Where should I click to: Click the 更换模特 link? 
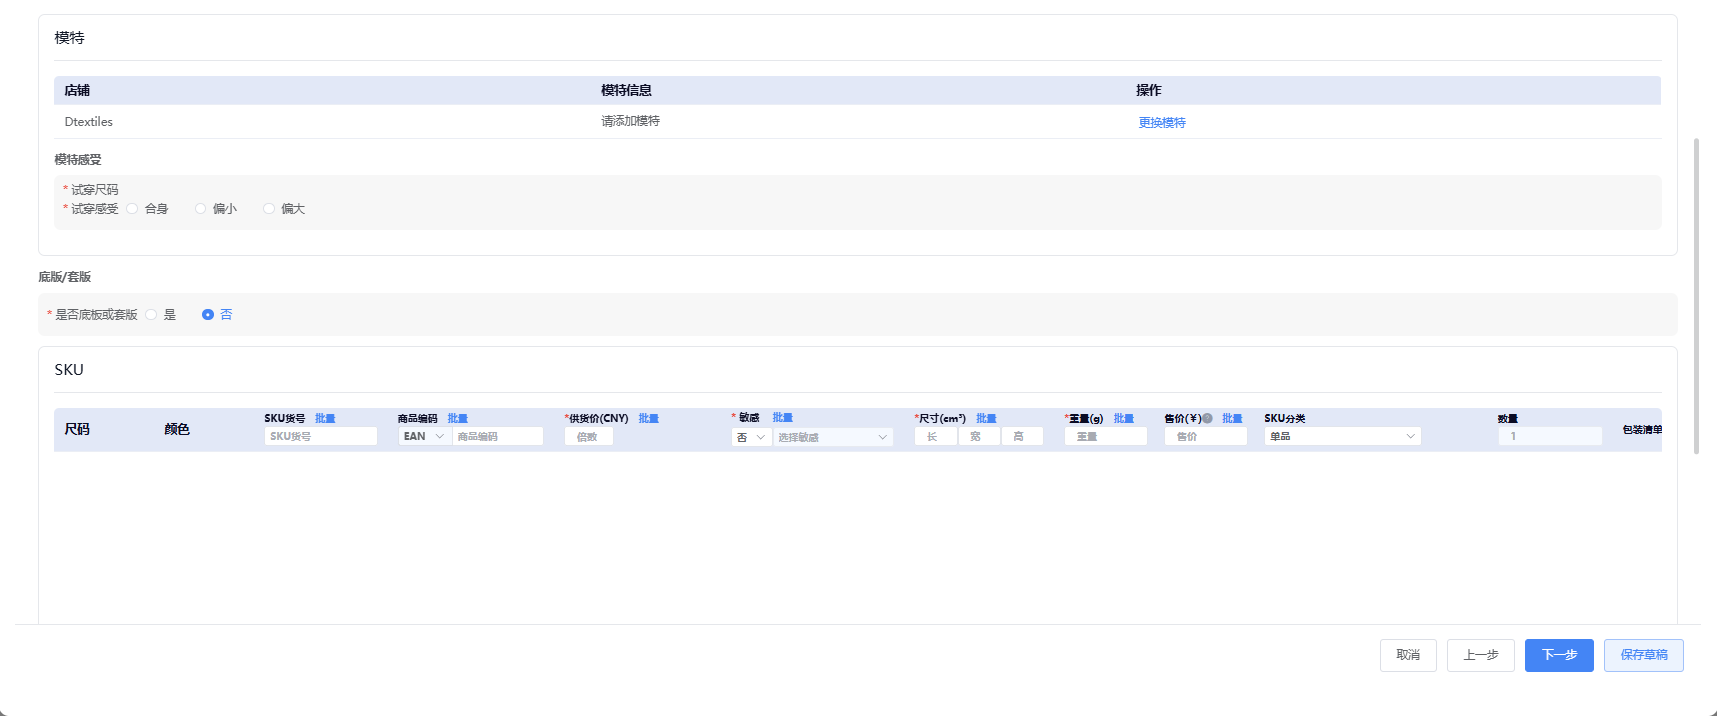coord(1161,123)
